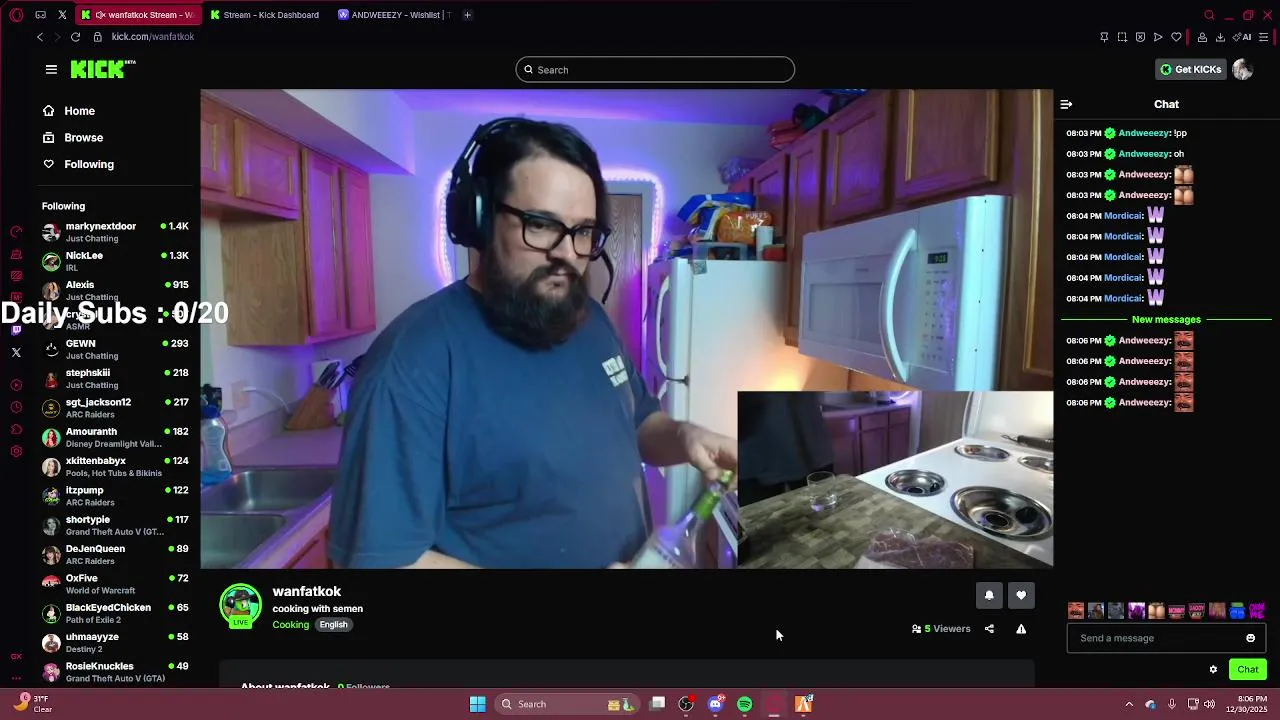Open the emoji picker in chat

click(1250, 638)
